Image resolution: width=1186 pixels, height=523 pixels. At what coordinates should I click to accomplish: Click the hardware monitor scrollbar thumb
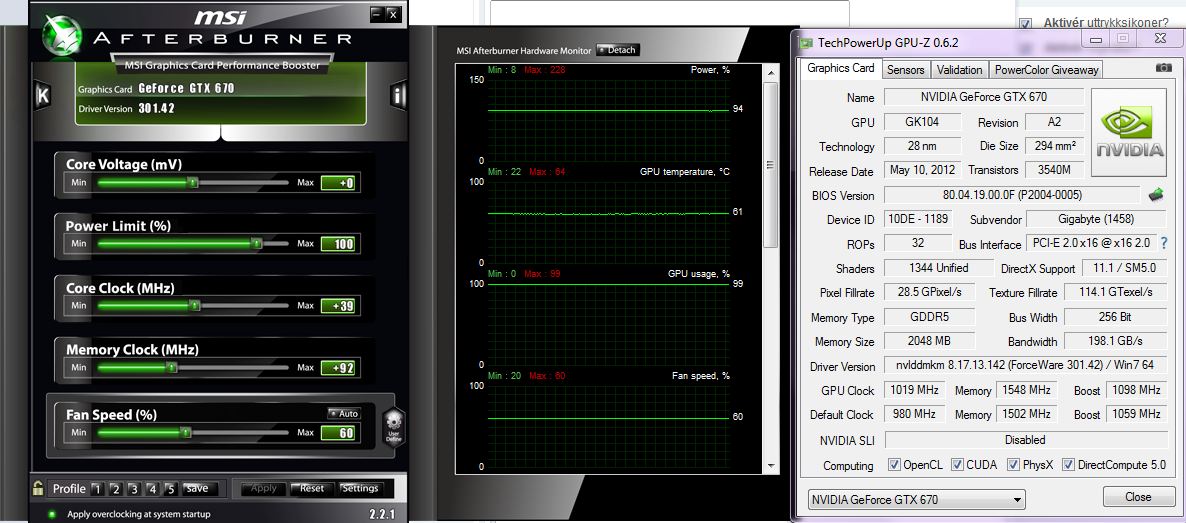coord(771,165)
